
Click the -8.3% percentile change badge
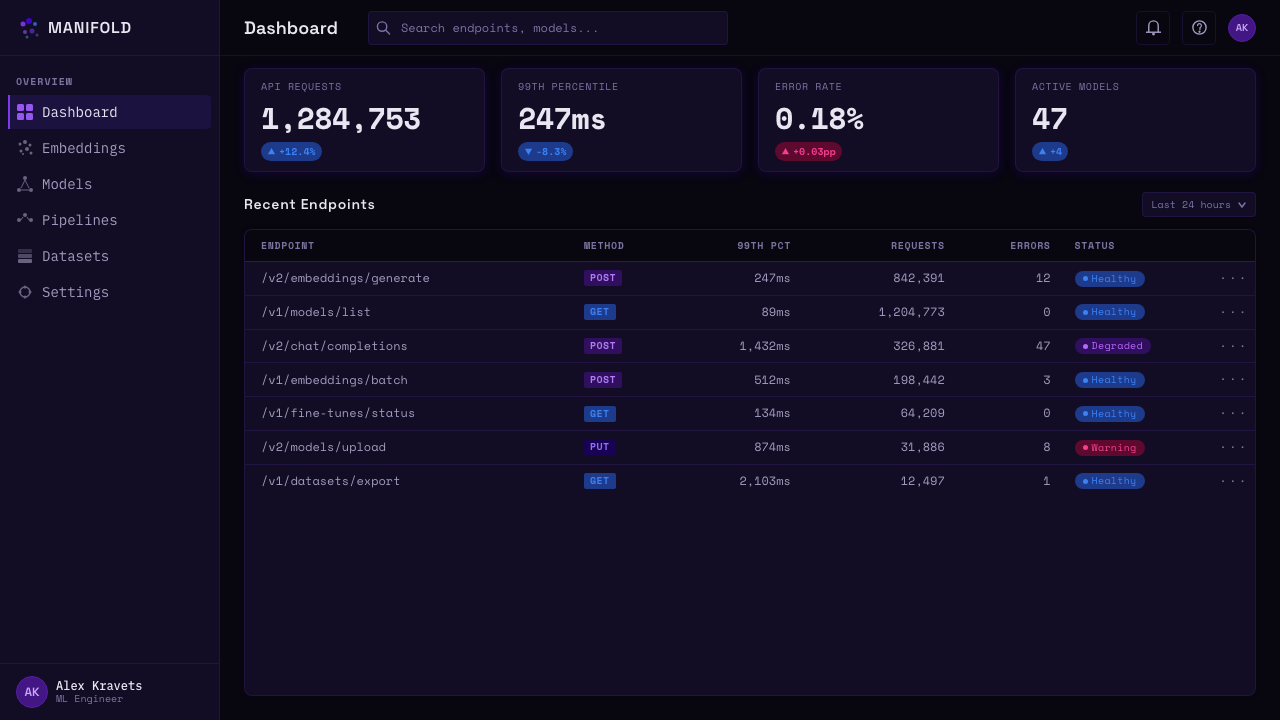[545, 152]
